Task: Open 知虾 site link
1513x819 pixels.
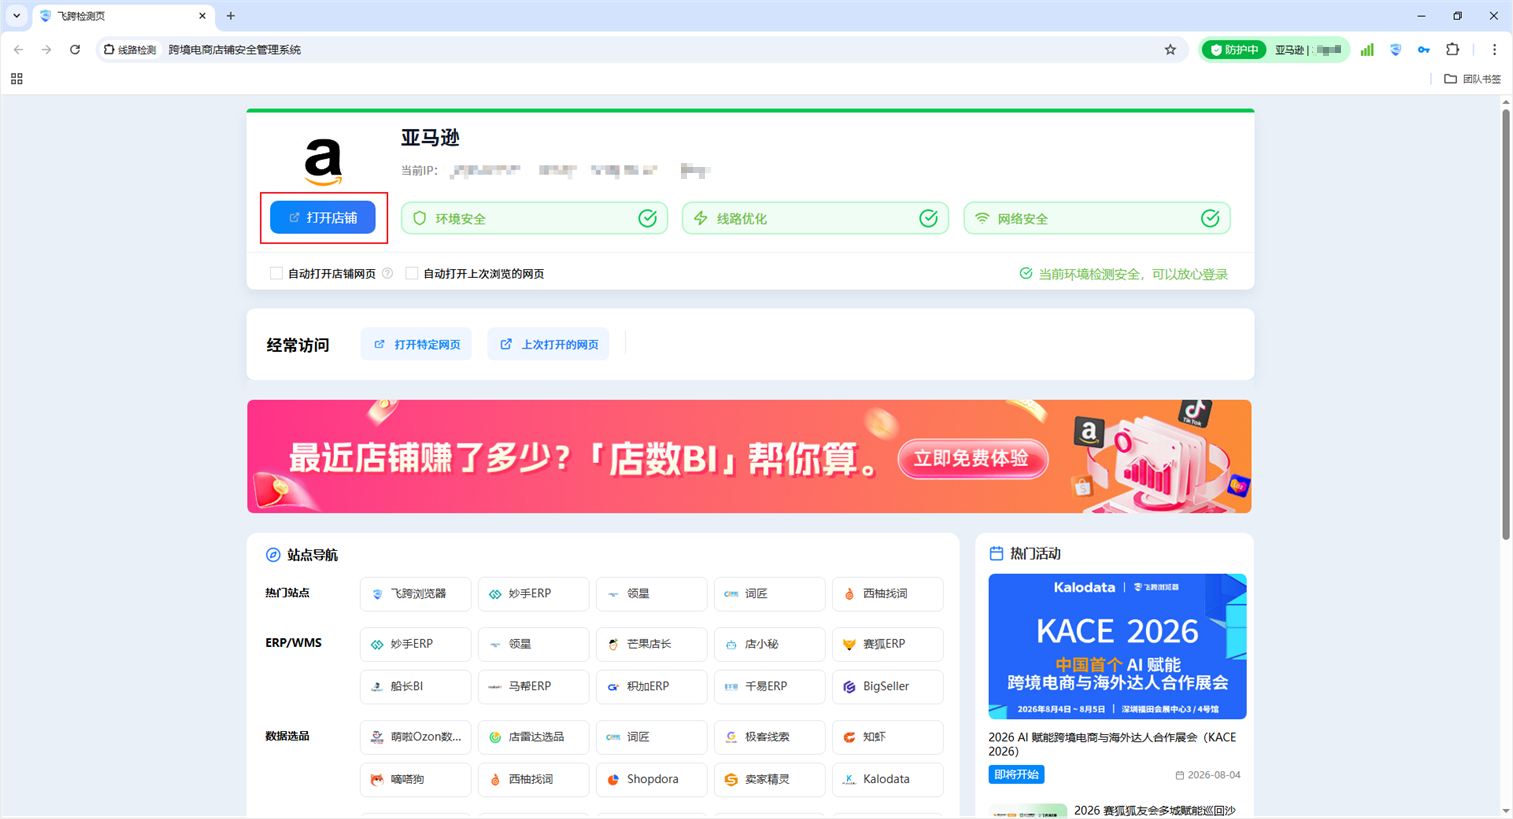Action: pyautogui.click(x=887, y=737)
